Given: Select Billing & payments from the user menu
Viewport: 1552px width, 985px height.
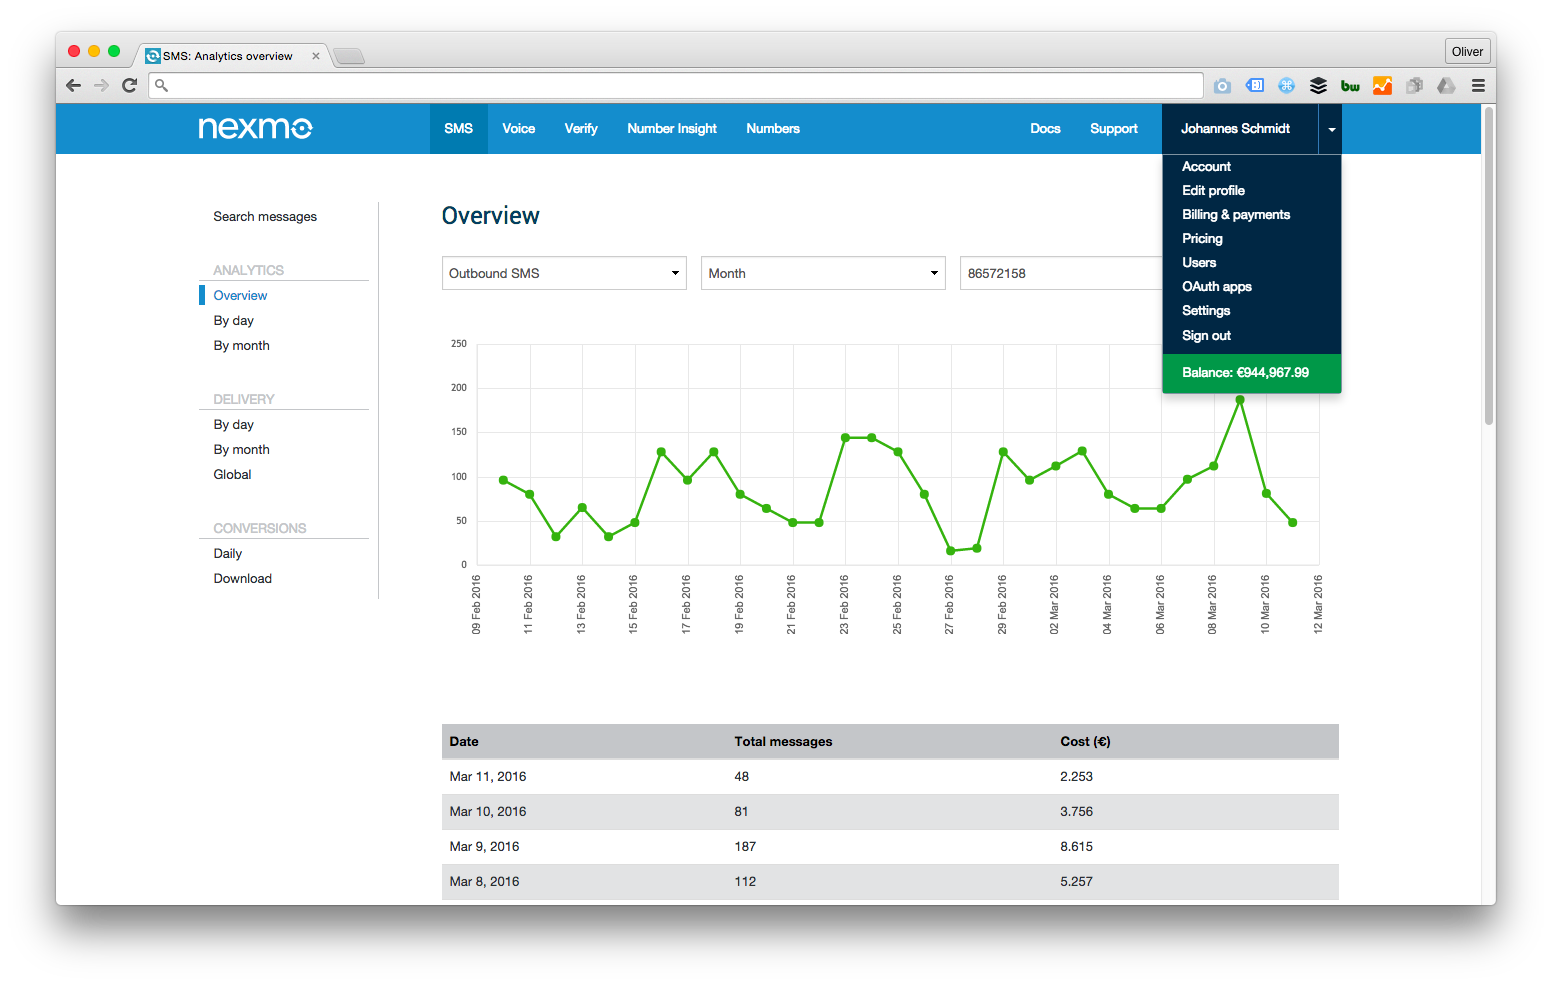Looking at the screenshot, I should [1236, 215].
